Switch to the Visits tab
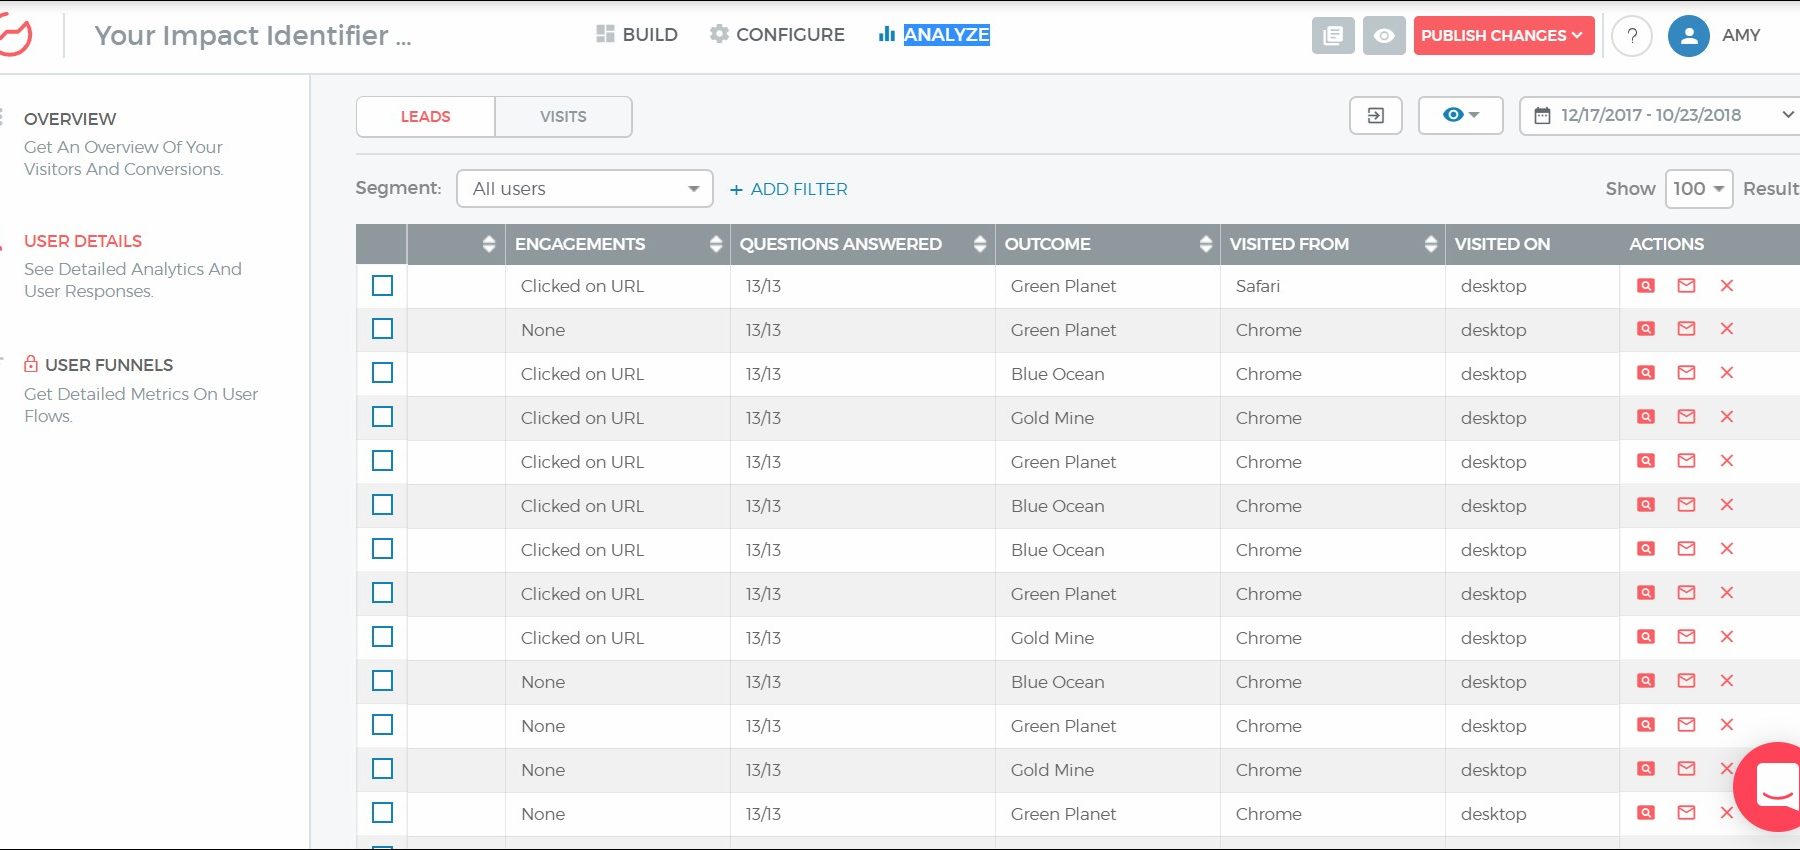 pyautogui.click(x=563, y=117)
